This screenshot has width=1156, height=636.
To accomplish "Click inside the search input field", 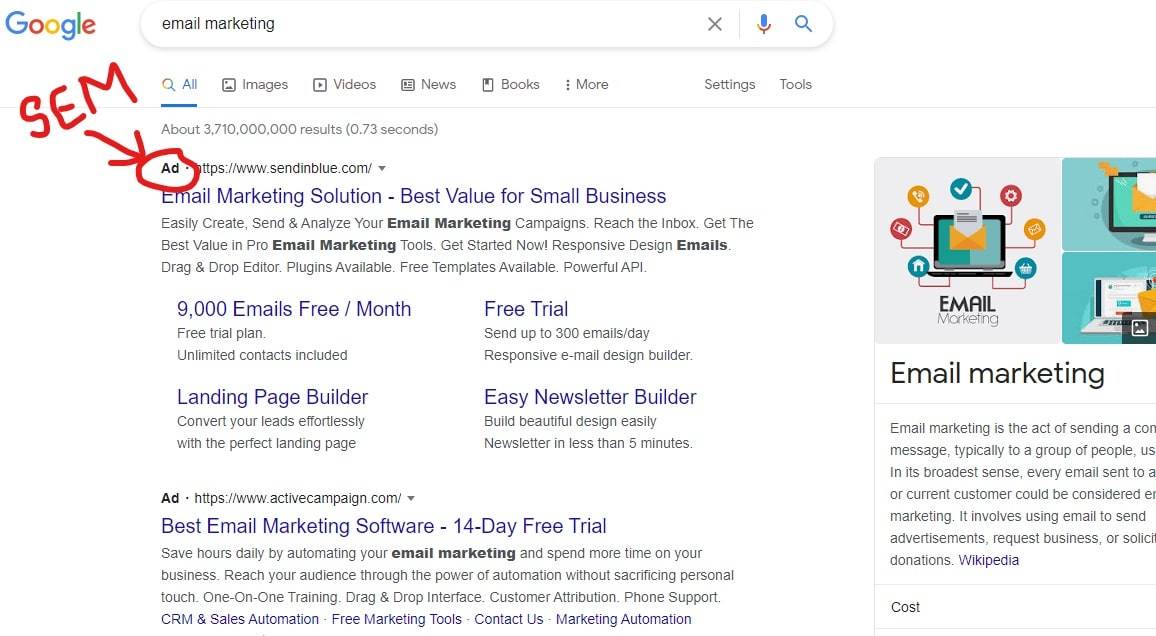I will 400,24.
